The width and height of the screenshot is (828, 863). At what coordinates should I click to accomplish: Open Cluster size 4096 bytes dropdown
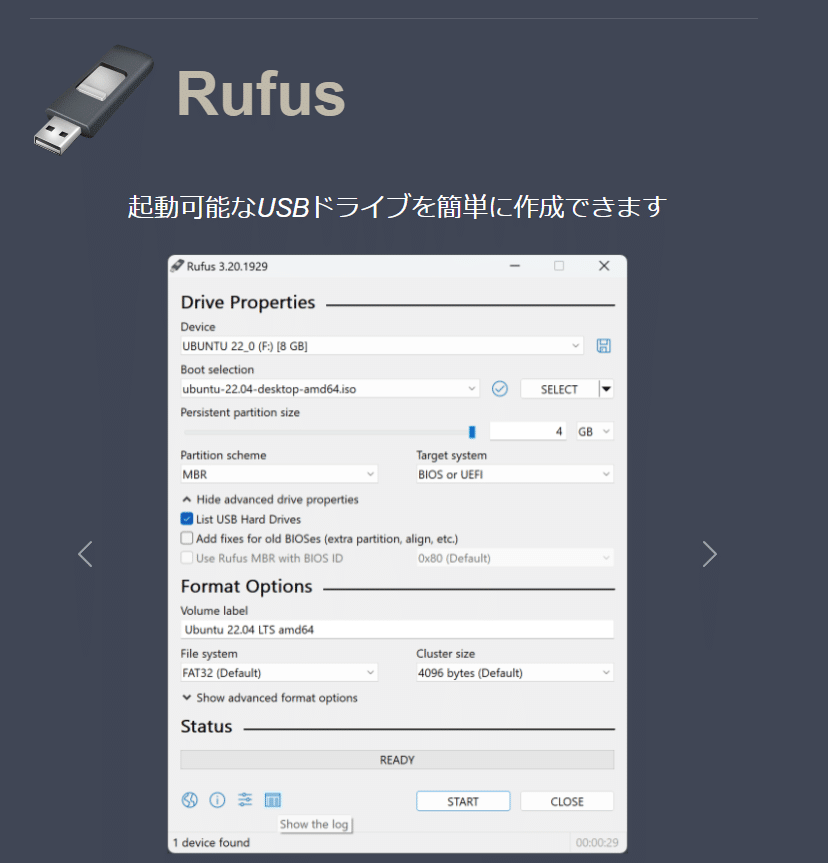pyautogui.click(x=515, y=673)
